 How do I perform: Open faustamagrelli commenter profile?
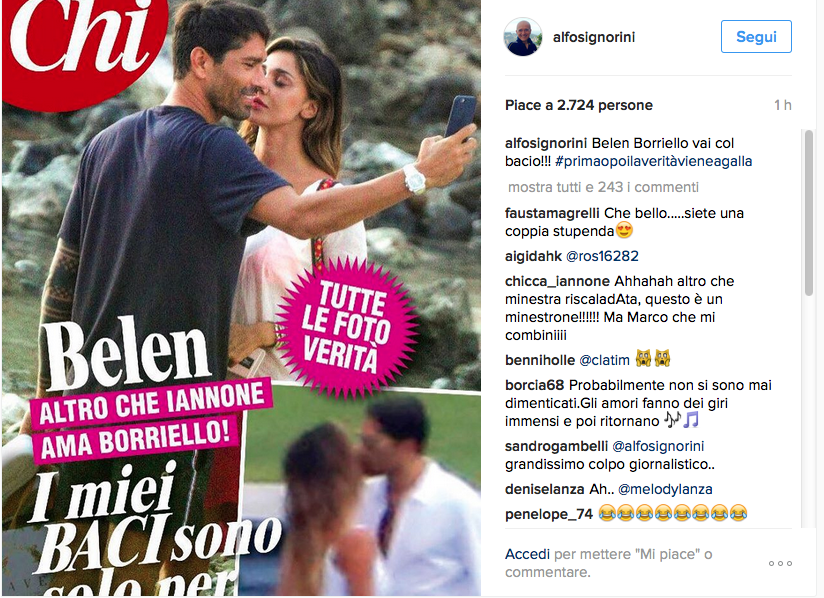552,213
